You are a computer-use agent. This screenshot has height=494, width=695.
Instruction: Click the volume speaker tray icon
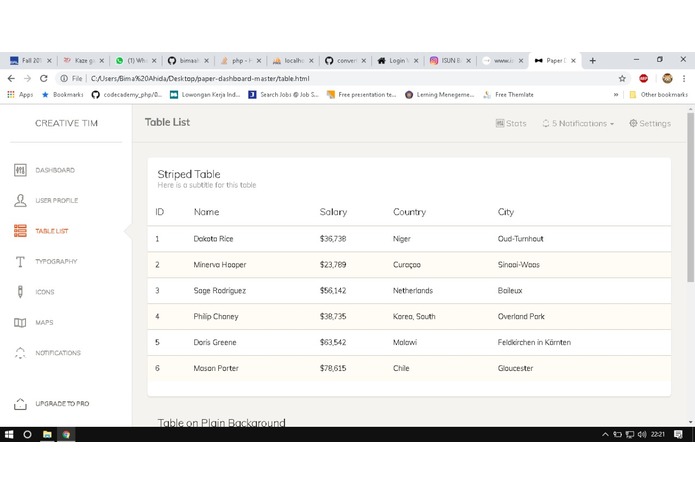642,435
